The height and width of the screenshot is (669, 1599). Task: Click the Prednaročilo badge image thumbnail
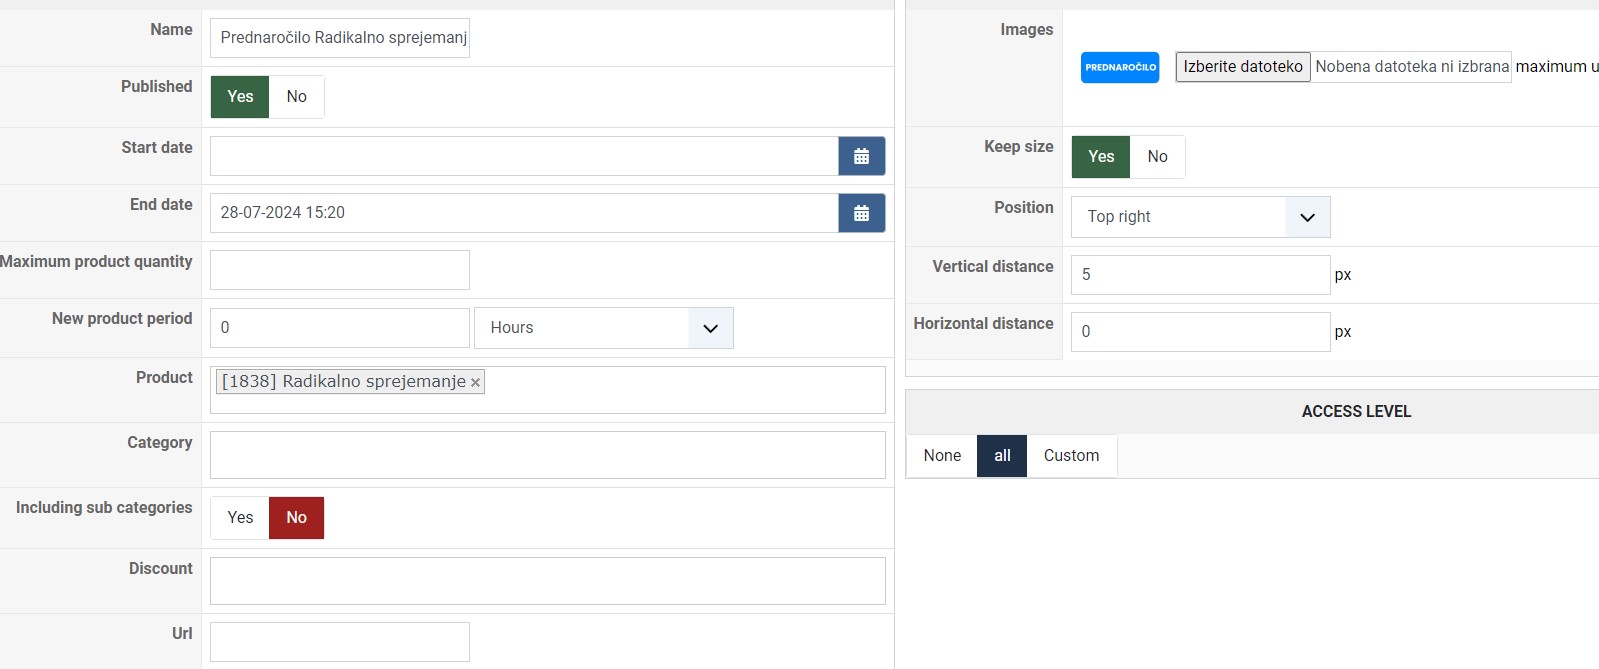pyautogui.click(x=1120, y=67)
